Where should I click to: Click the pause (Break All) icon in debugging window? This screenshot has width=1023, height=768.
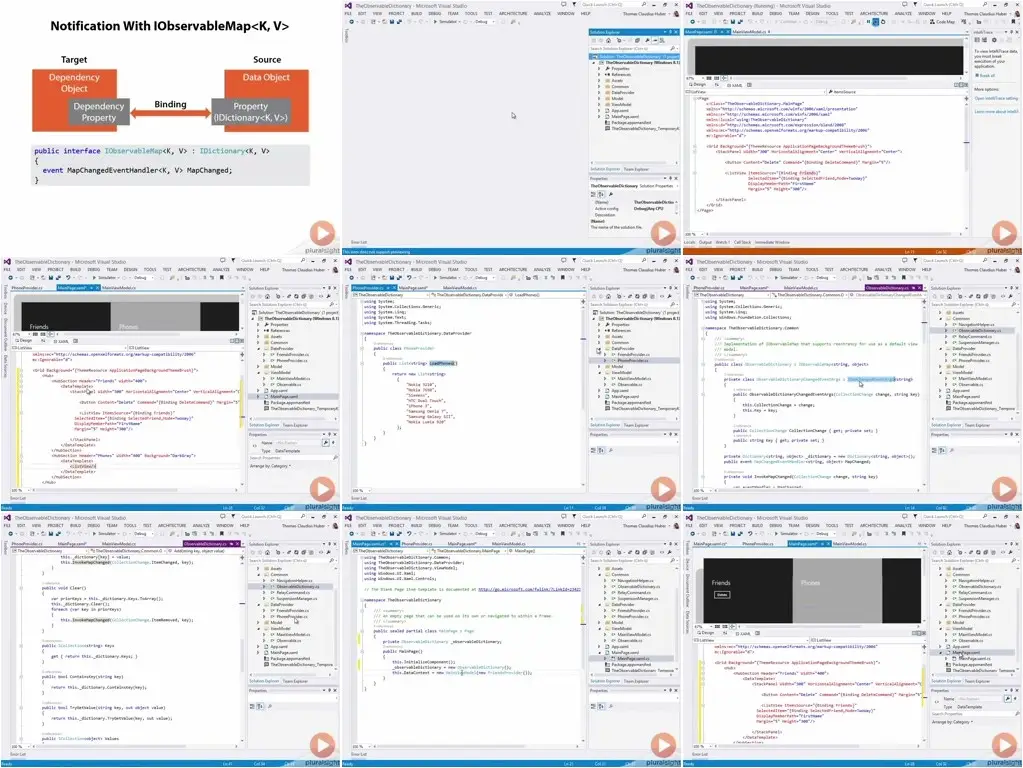coord(868,22)
